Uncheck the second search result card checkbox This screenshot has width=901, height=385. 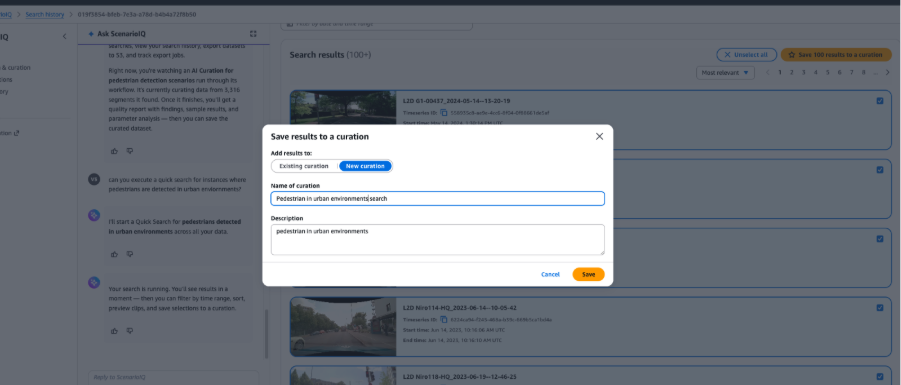tap(880, 170)
